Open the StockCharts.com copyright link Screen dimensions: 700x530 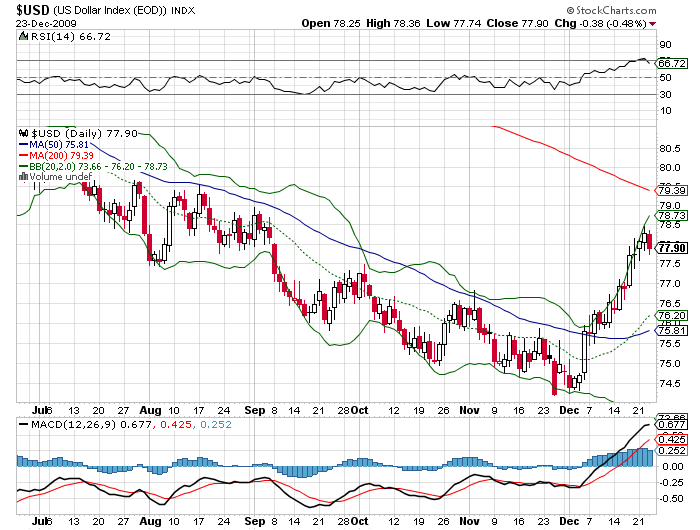611,10
